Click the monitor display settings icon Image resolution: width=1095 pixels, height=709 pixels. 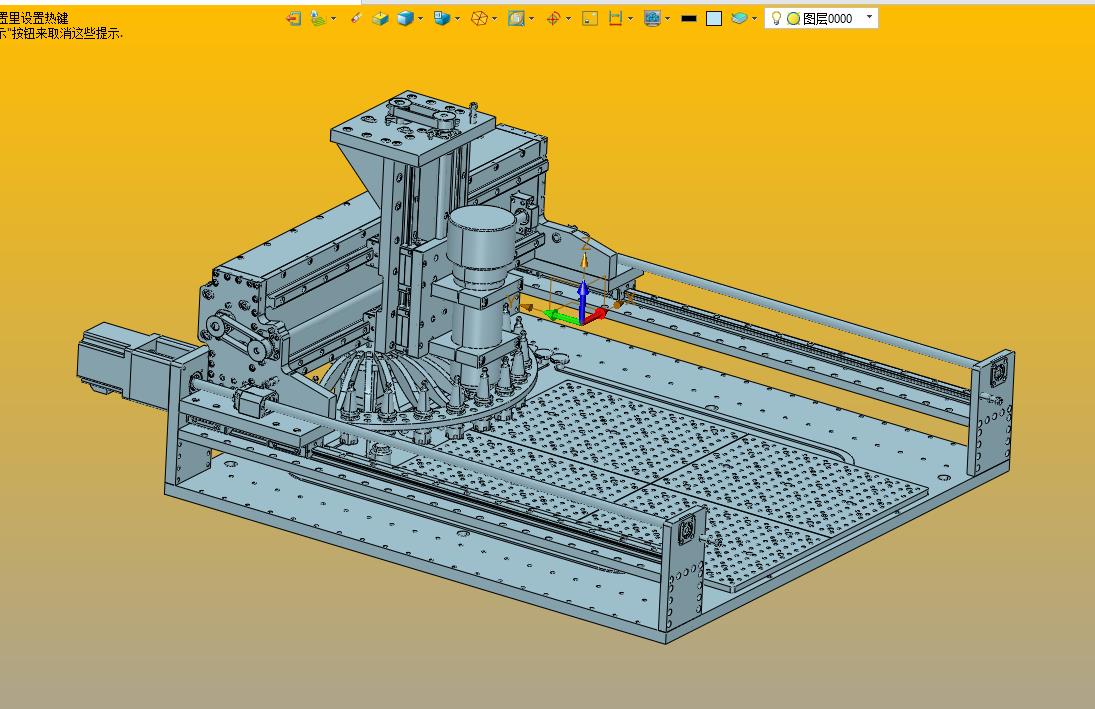[652, 19]
